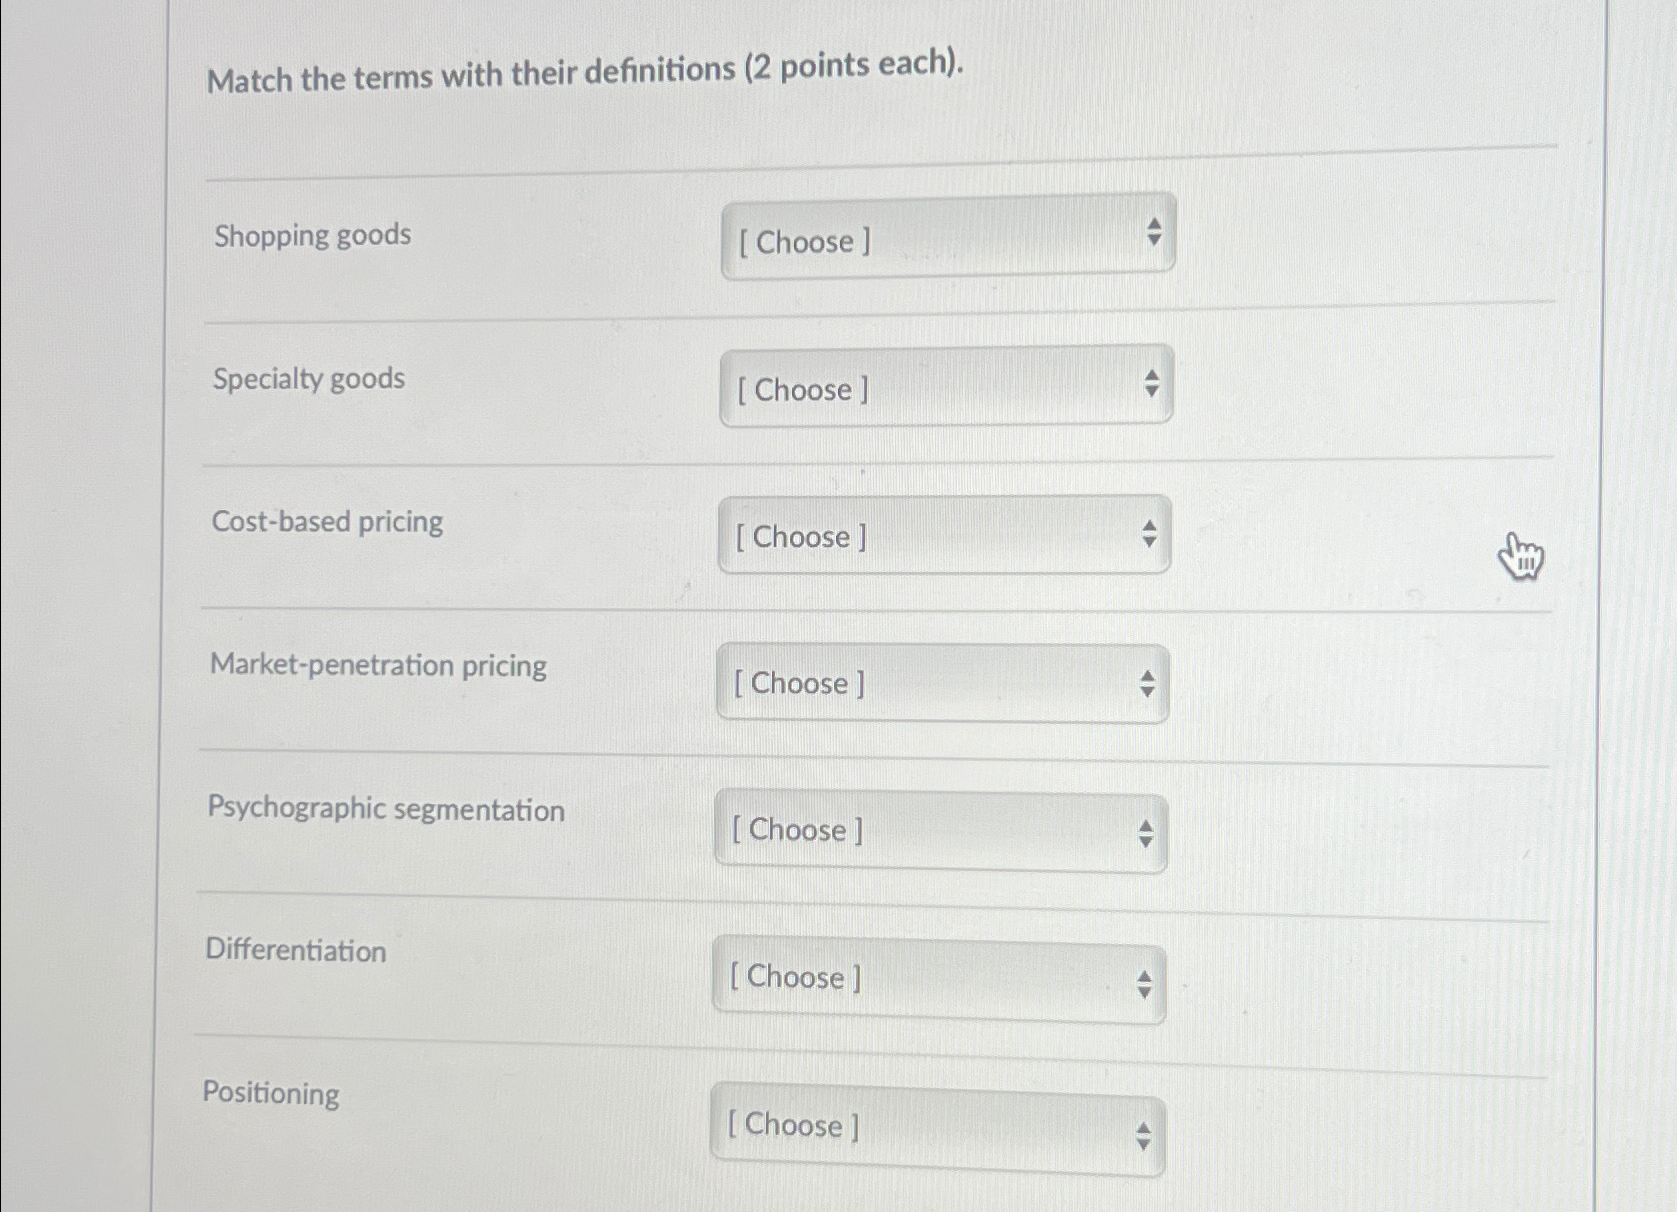Select the Cost-based pricing term label

click(x=326, y=521)
